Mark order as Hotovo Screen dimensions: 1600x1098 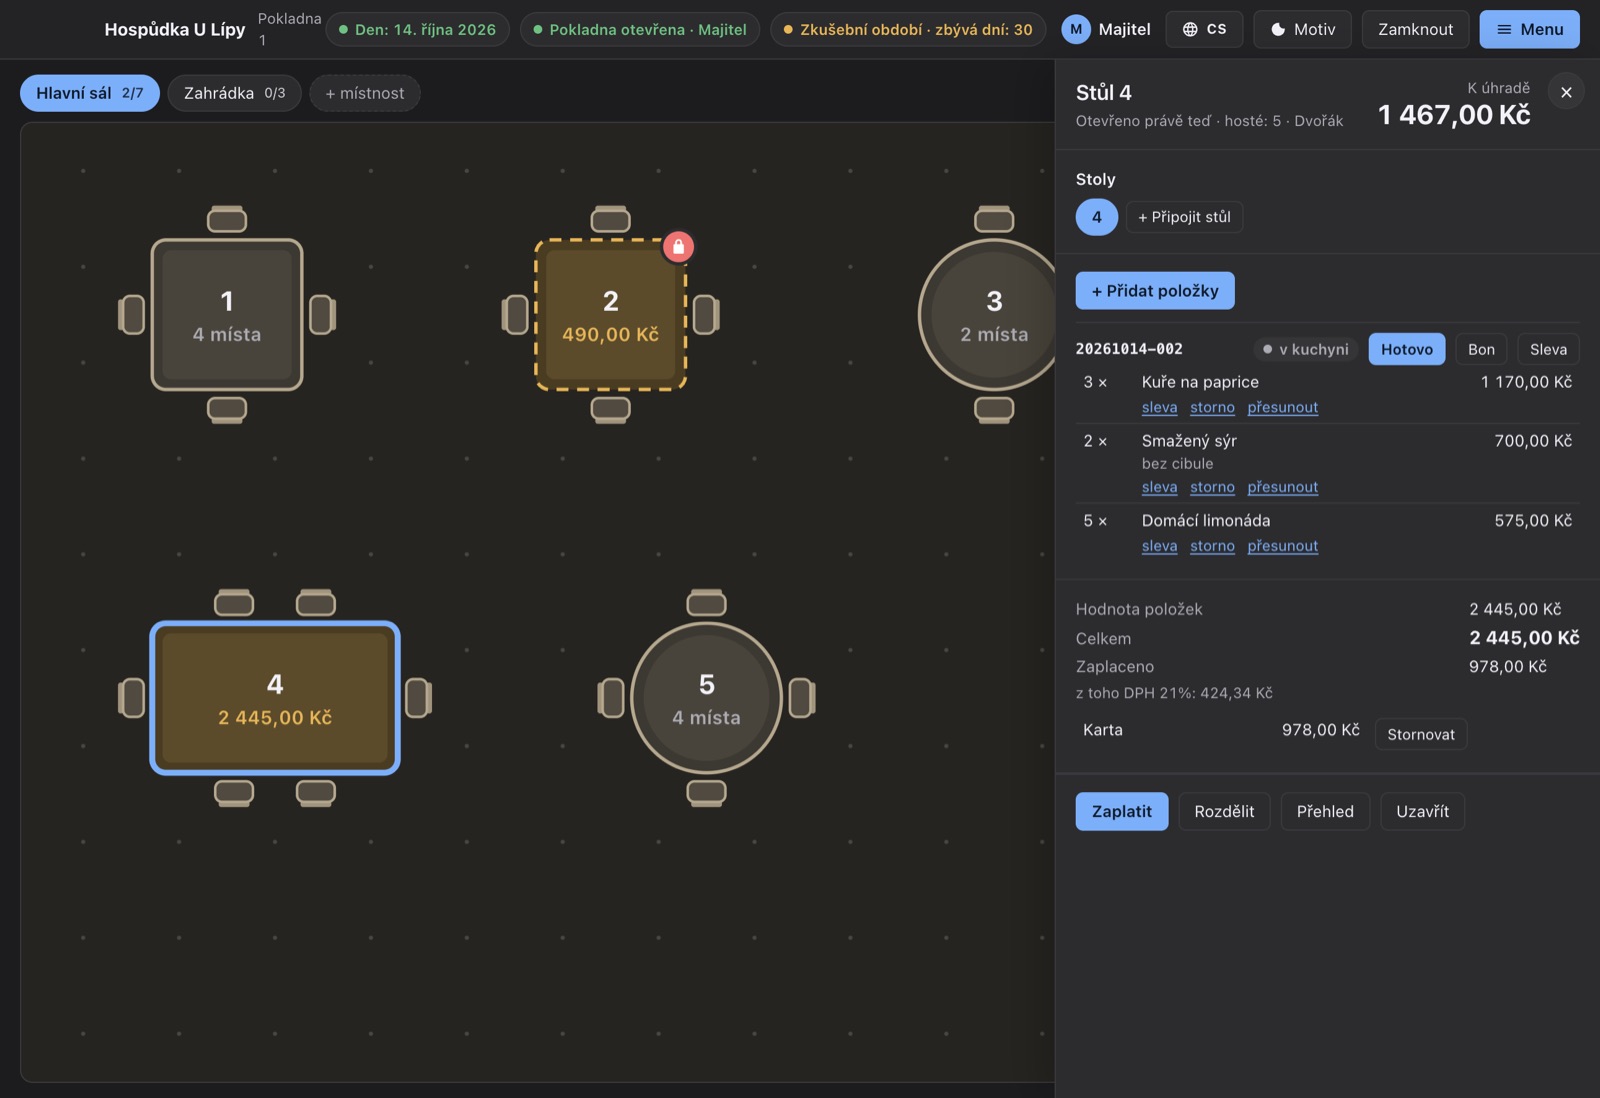click(1406, 349)
